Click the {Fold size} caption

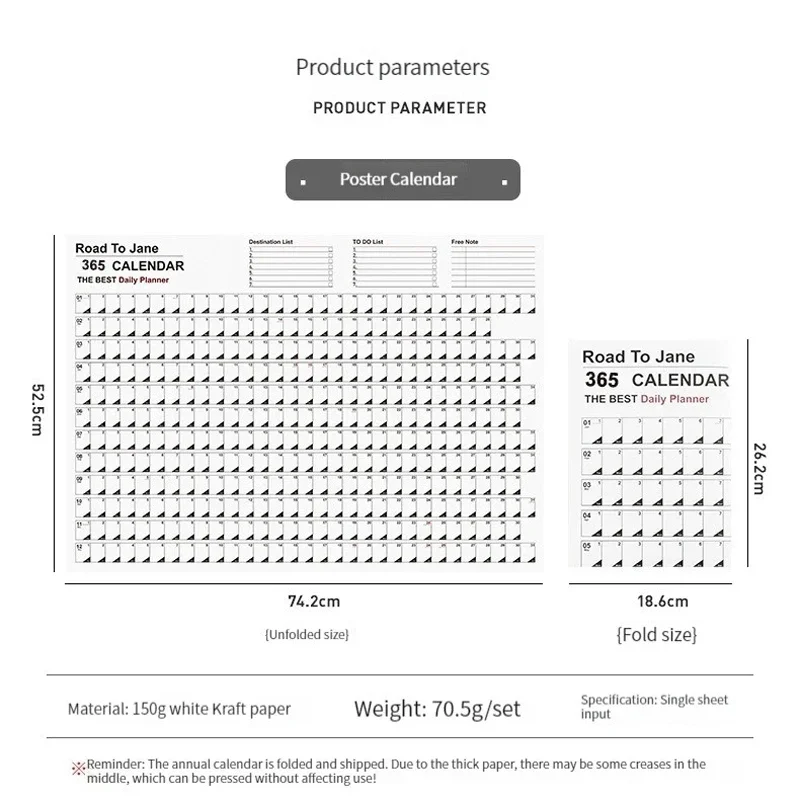coord(657,634)
